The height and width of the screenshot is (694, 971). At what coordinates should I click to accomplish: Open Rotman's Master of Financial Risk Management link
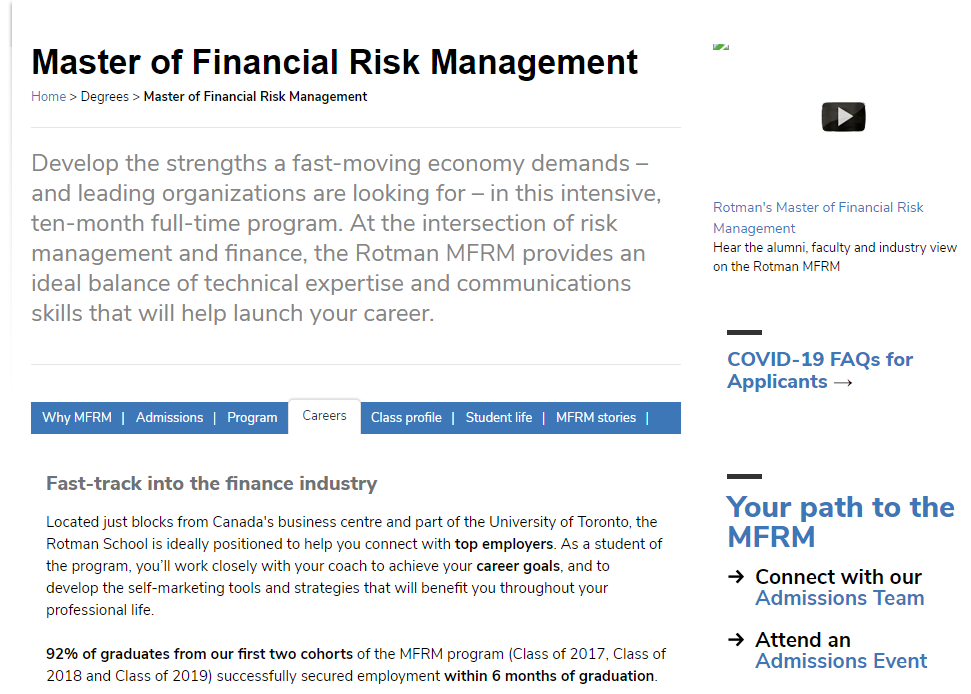pos(817,217)
